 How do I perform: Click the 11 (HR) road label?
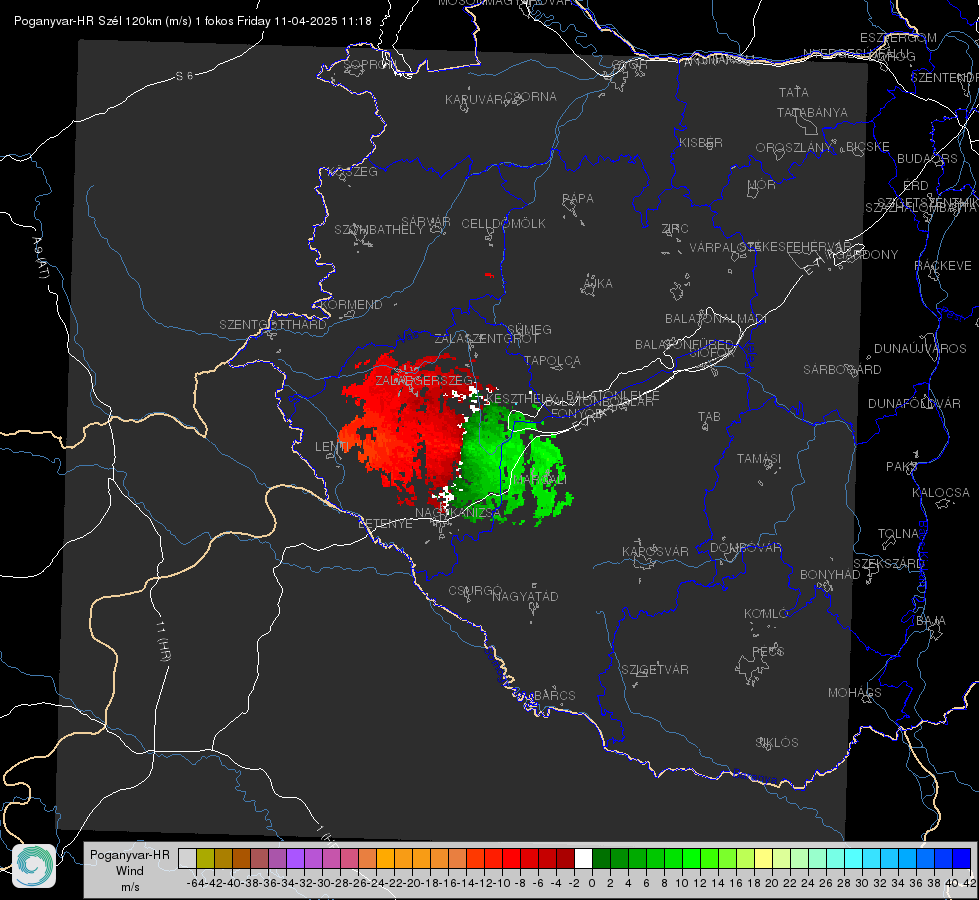click(x=163, y=641)
